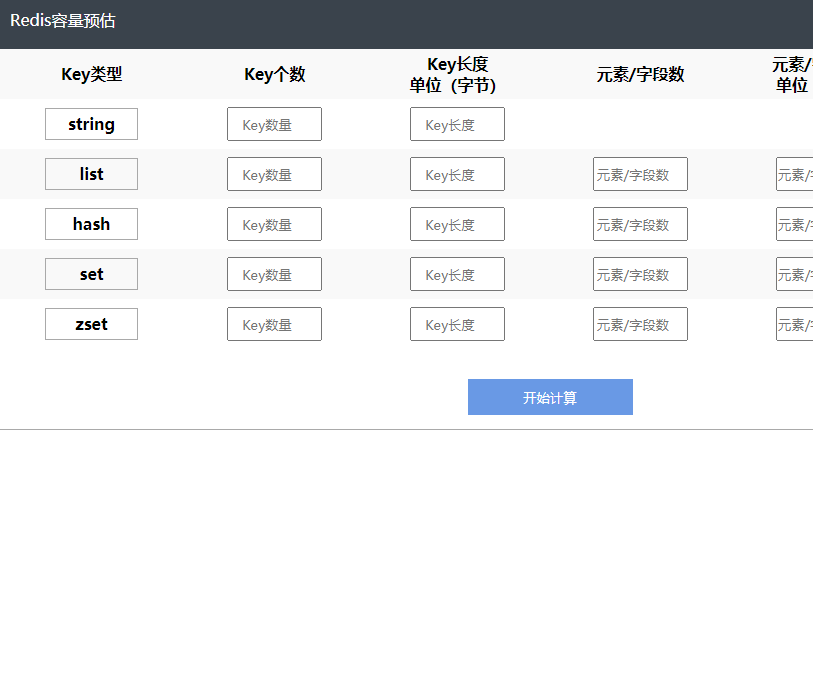The width and height of the screenshot is (813, 690).
Task: Select the hash key type box
Action: pos(91,224)
